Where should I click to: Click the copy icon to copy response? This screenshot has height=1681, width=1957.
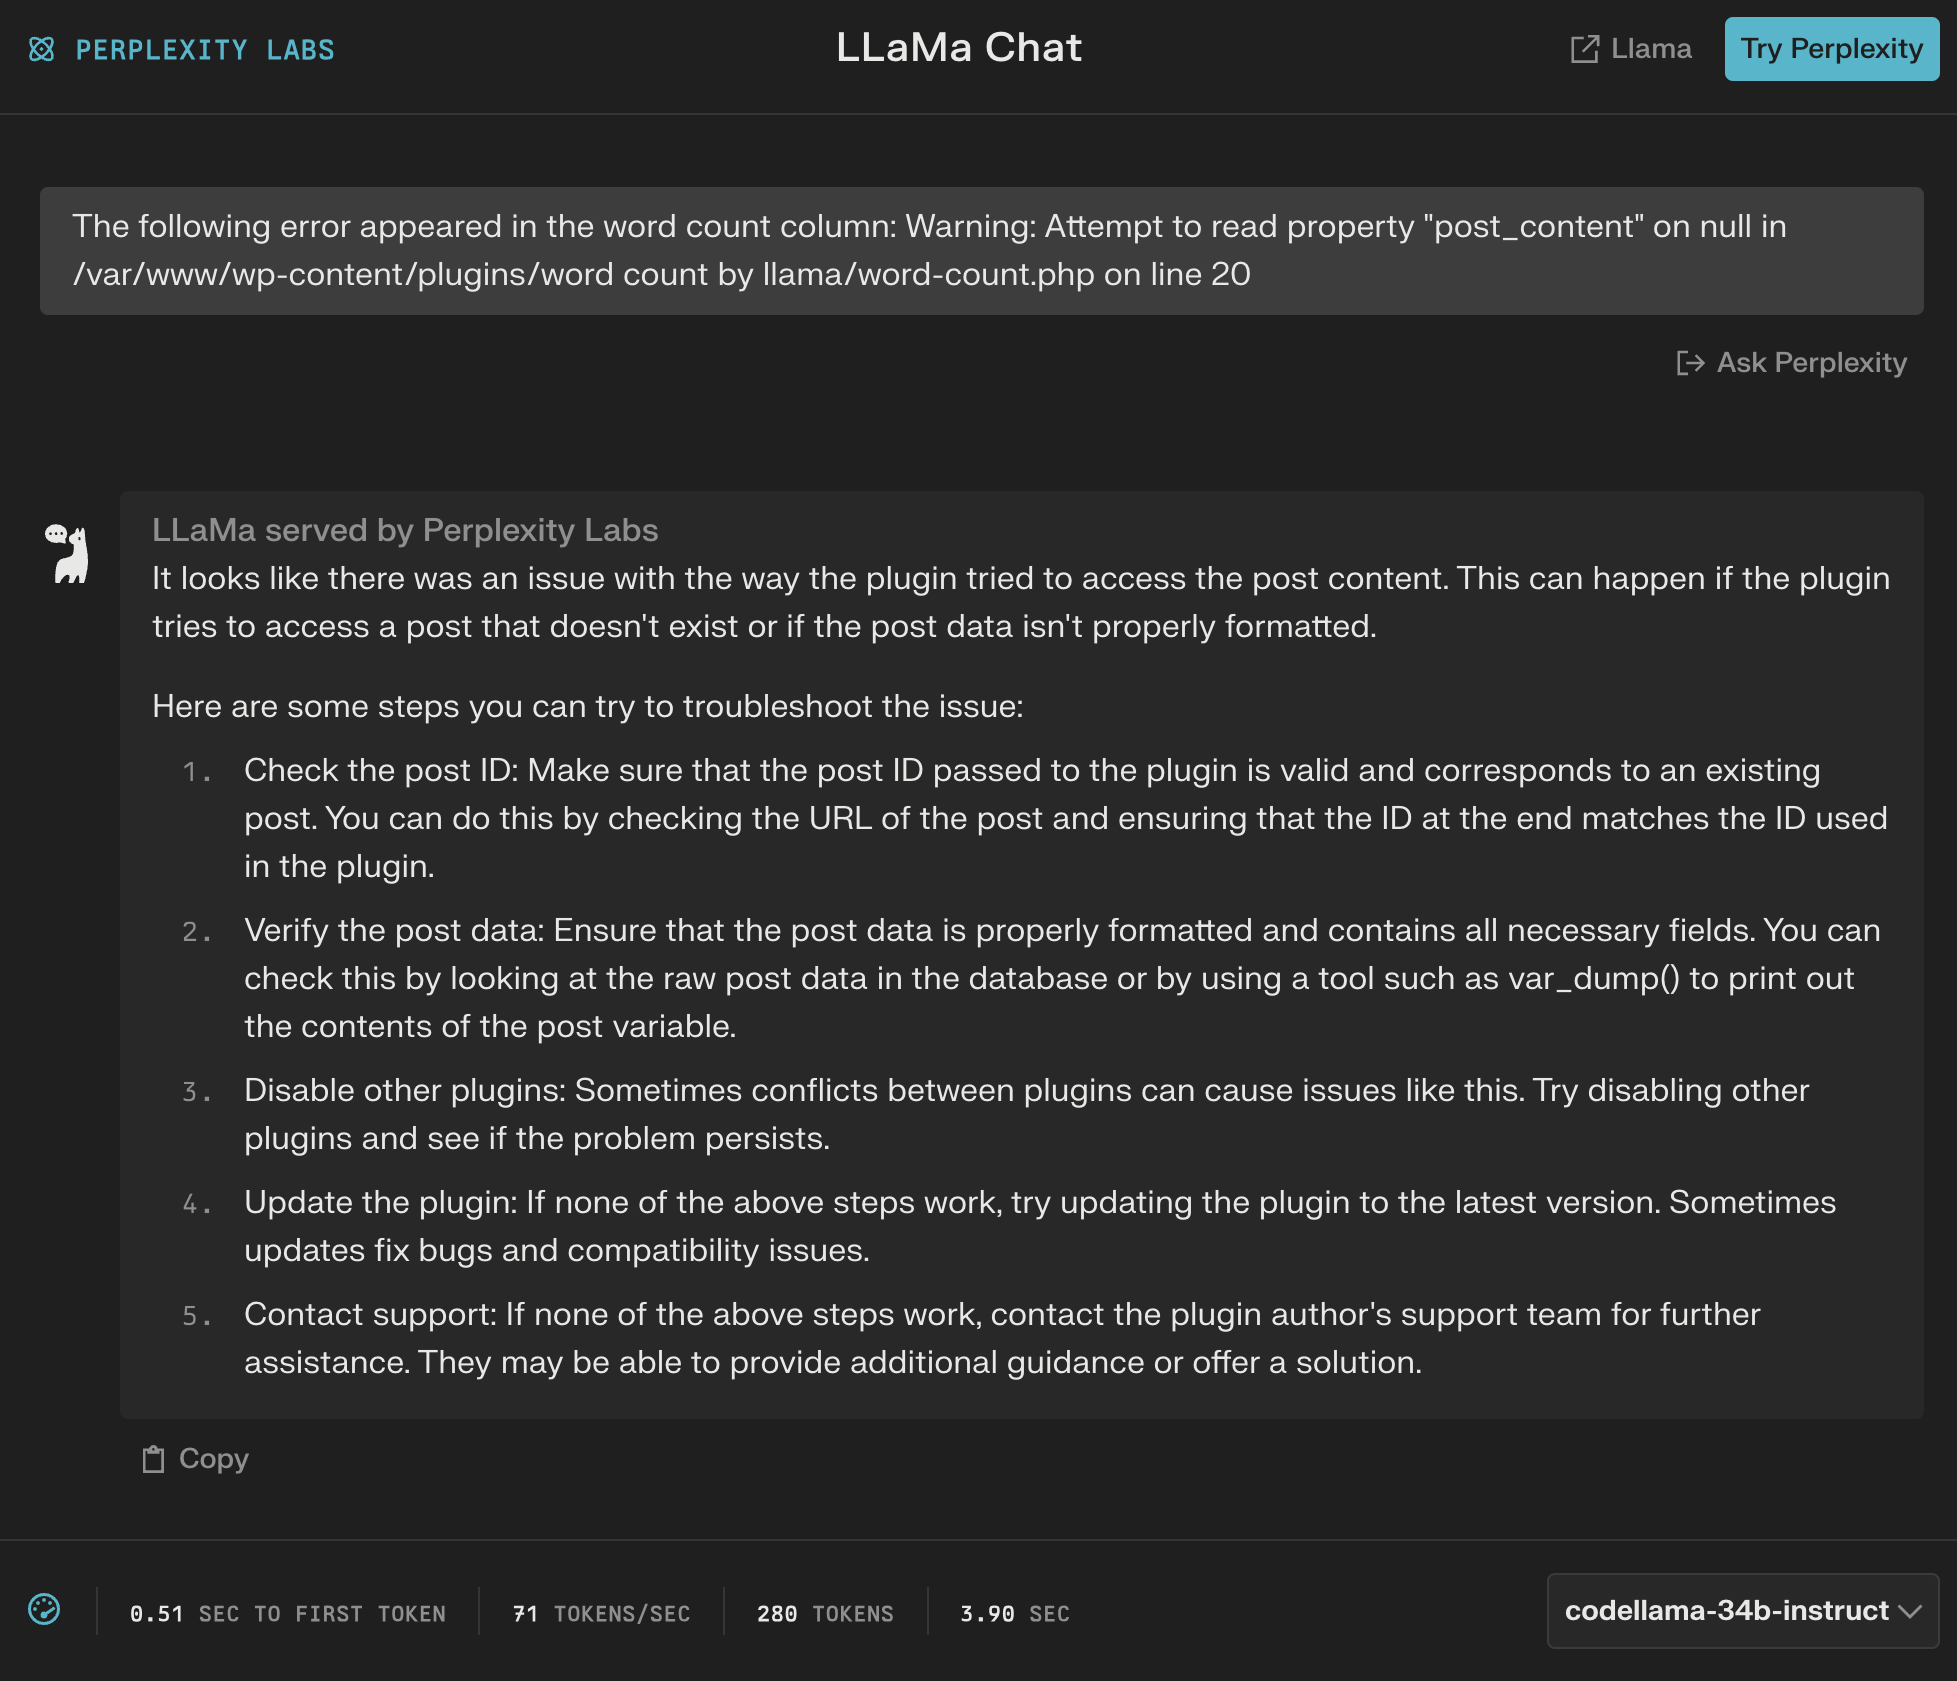click(x=153, y=1458)
